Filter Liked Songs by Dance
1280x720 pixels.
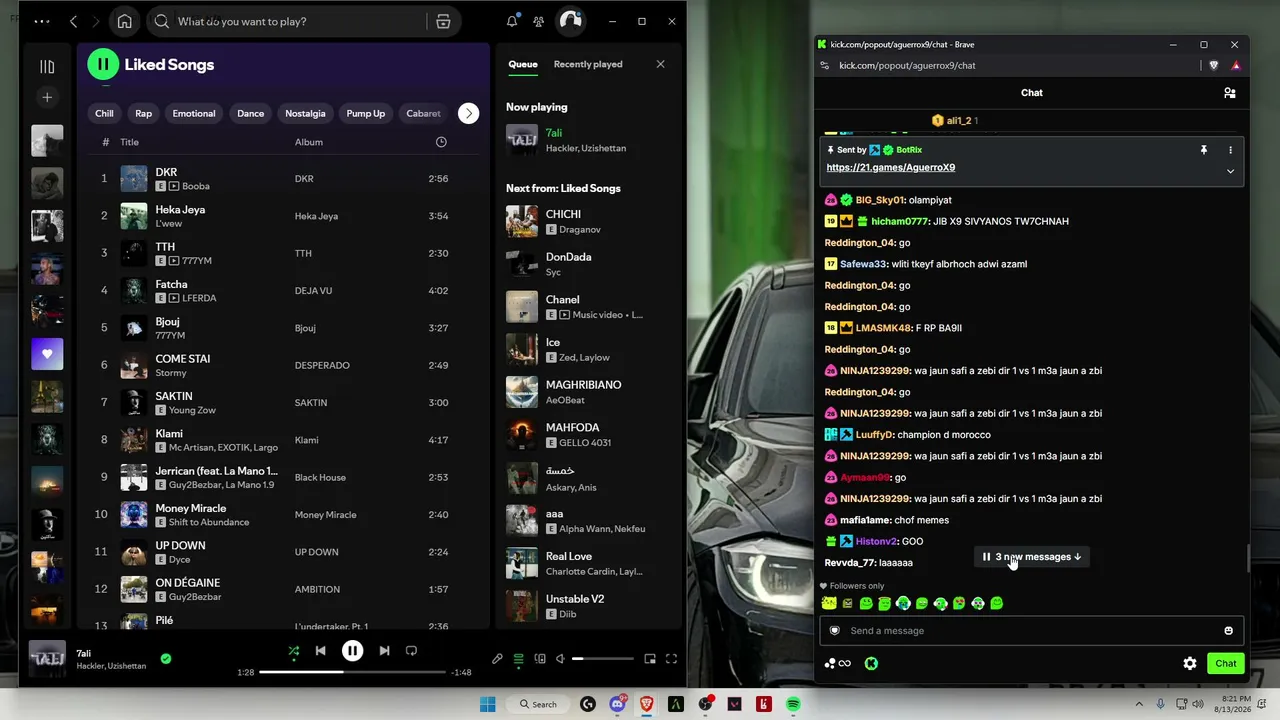tap(251, 113)
